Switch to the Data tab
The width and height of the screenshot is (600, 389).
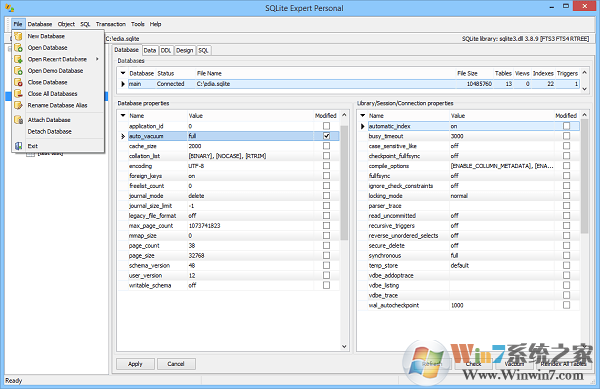[150, 50]
